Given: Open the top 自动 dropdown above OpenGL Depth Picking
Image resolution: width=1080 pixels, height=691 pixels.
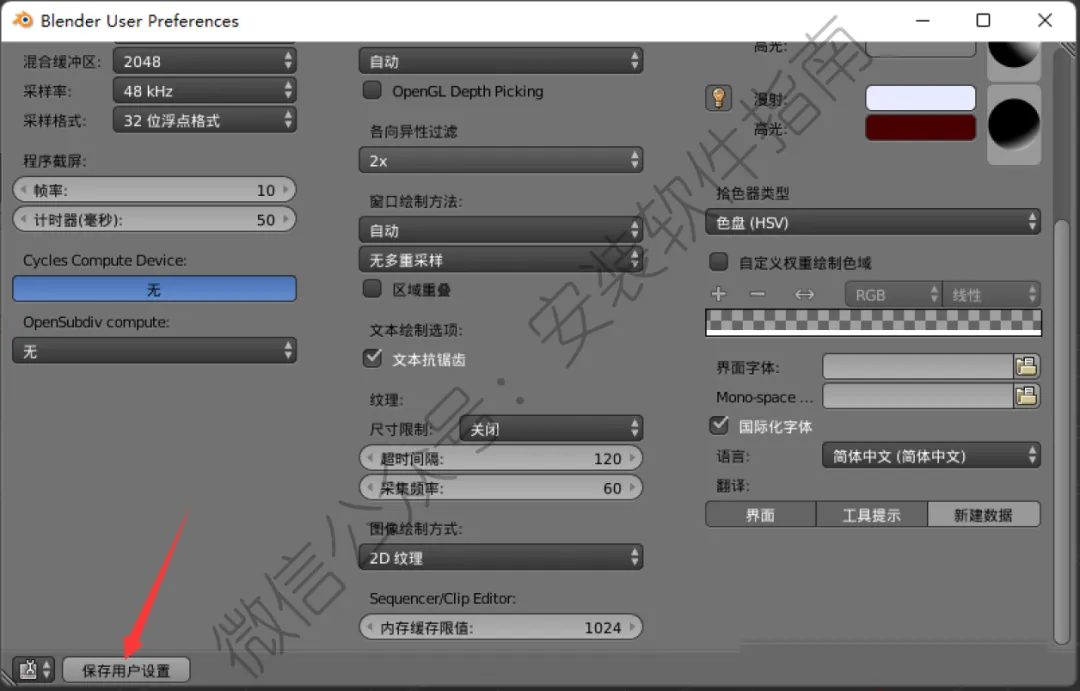Looking at the screenshot, I should point(501,61).
